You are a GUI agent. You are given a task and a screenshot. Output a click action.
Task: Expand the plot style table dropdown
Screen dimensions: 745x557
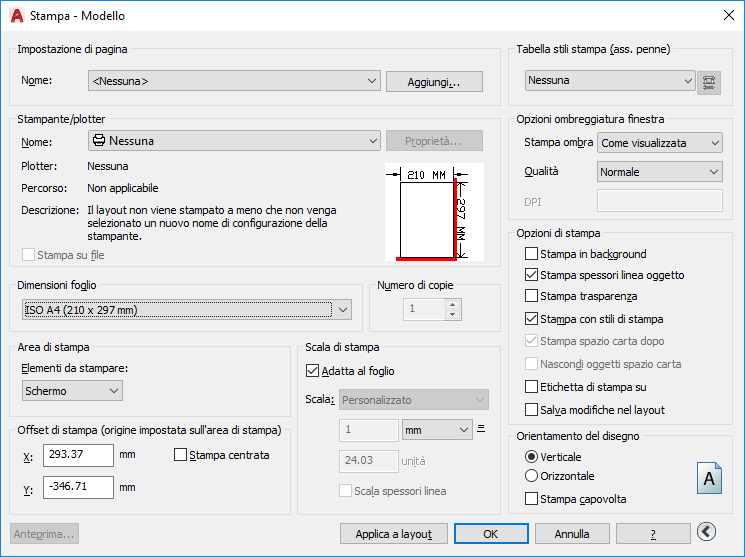tap(610, 80)
